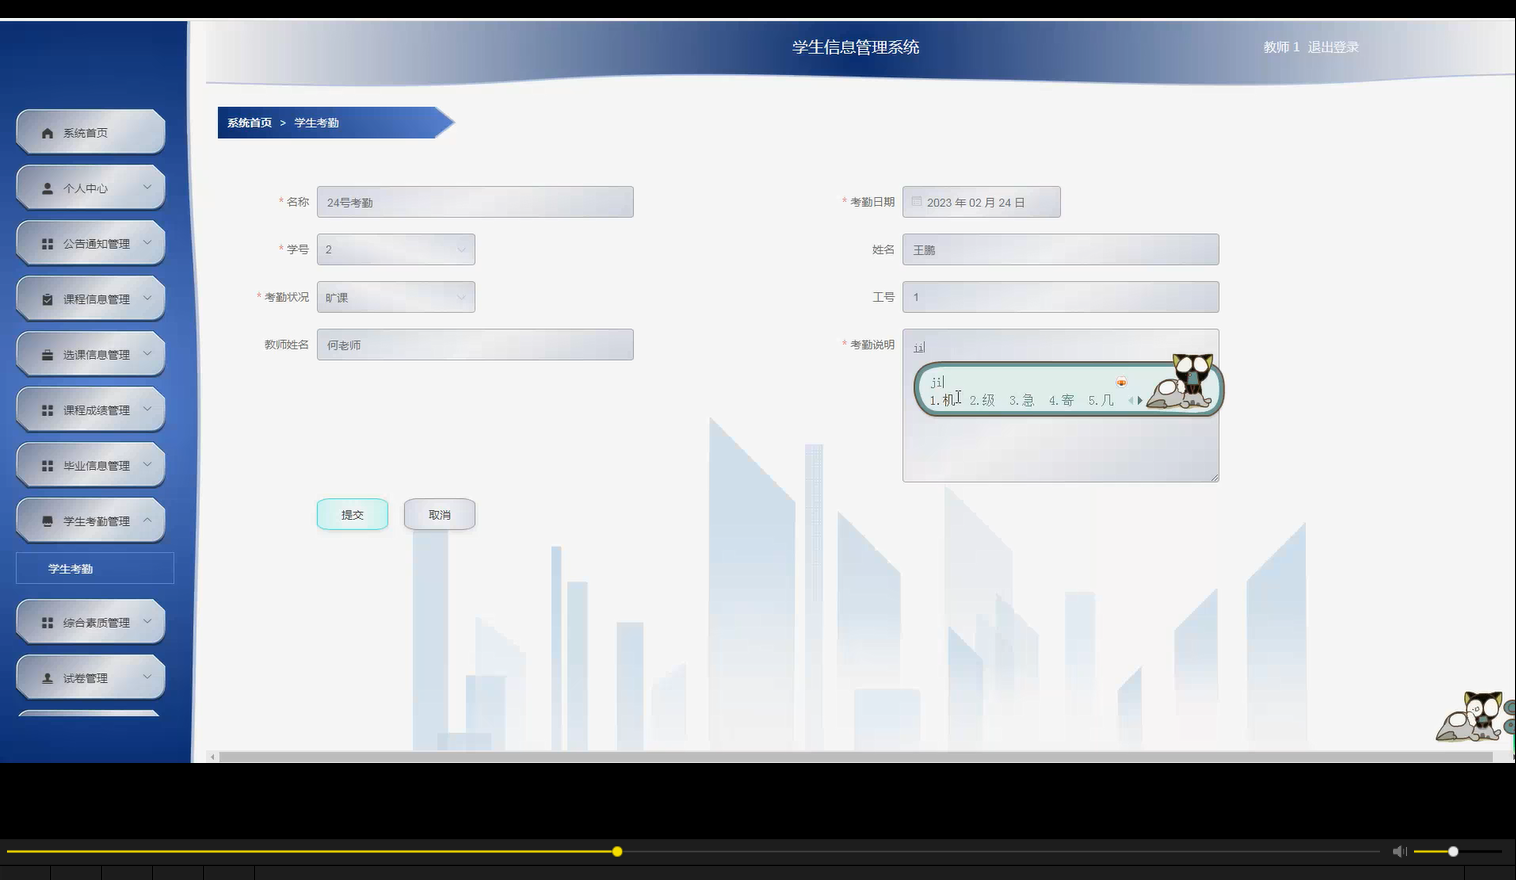Click the volume slider near the speaker icon
The width and height of the screenshot is (1516, 880).
tap(1452, 851)
